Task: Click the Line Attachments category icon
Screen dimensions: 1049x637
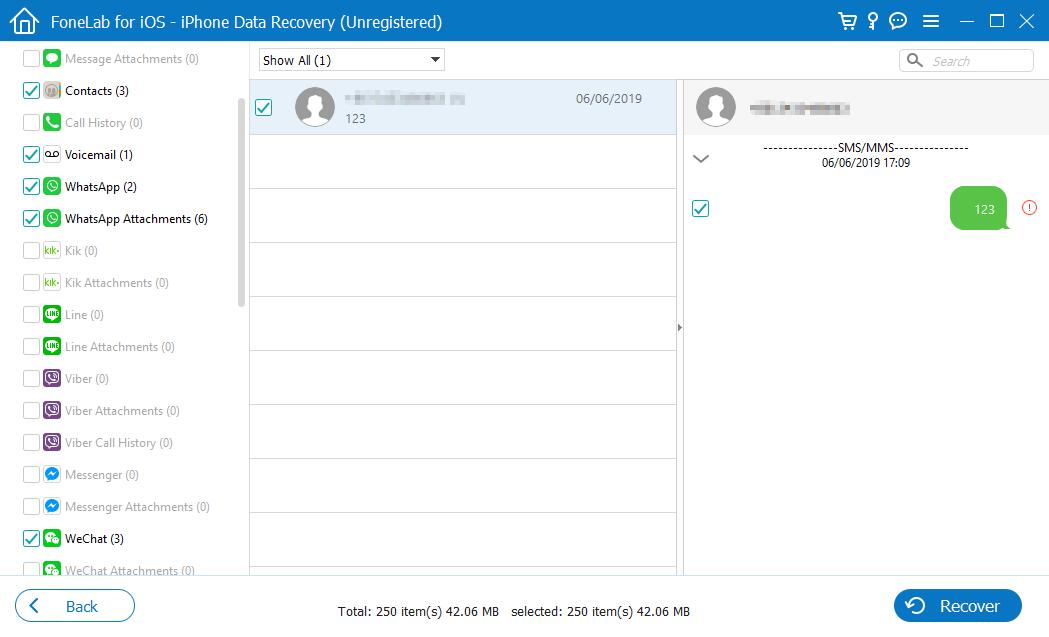Action: pyautogui.click(x=52, y=347)
